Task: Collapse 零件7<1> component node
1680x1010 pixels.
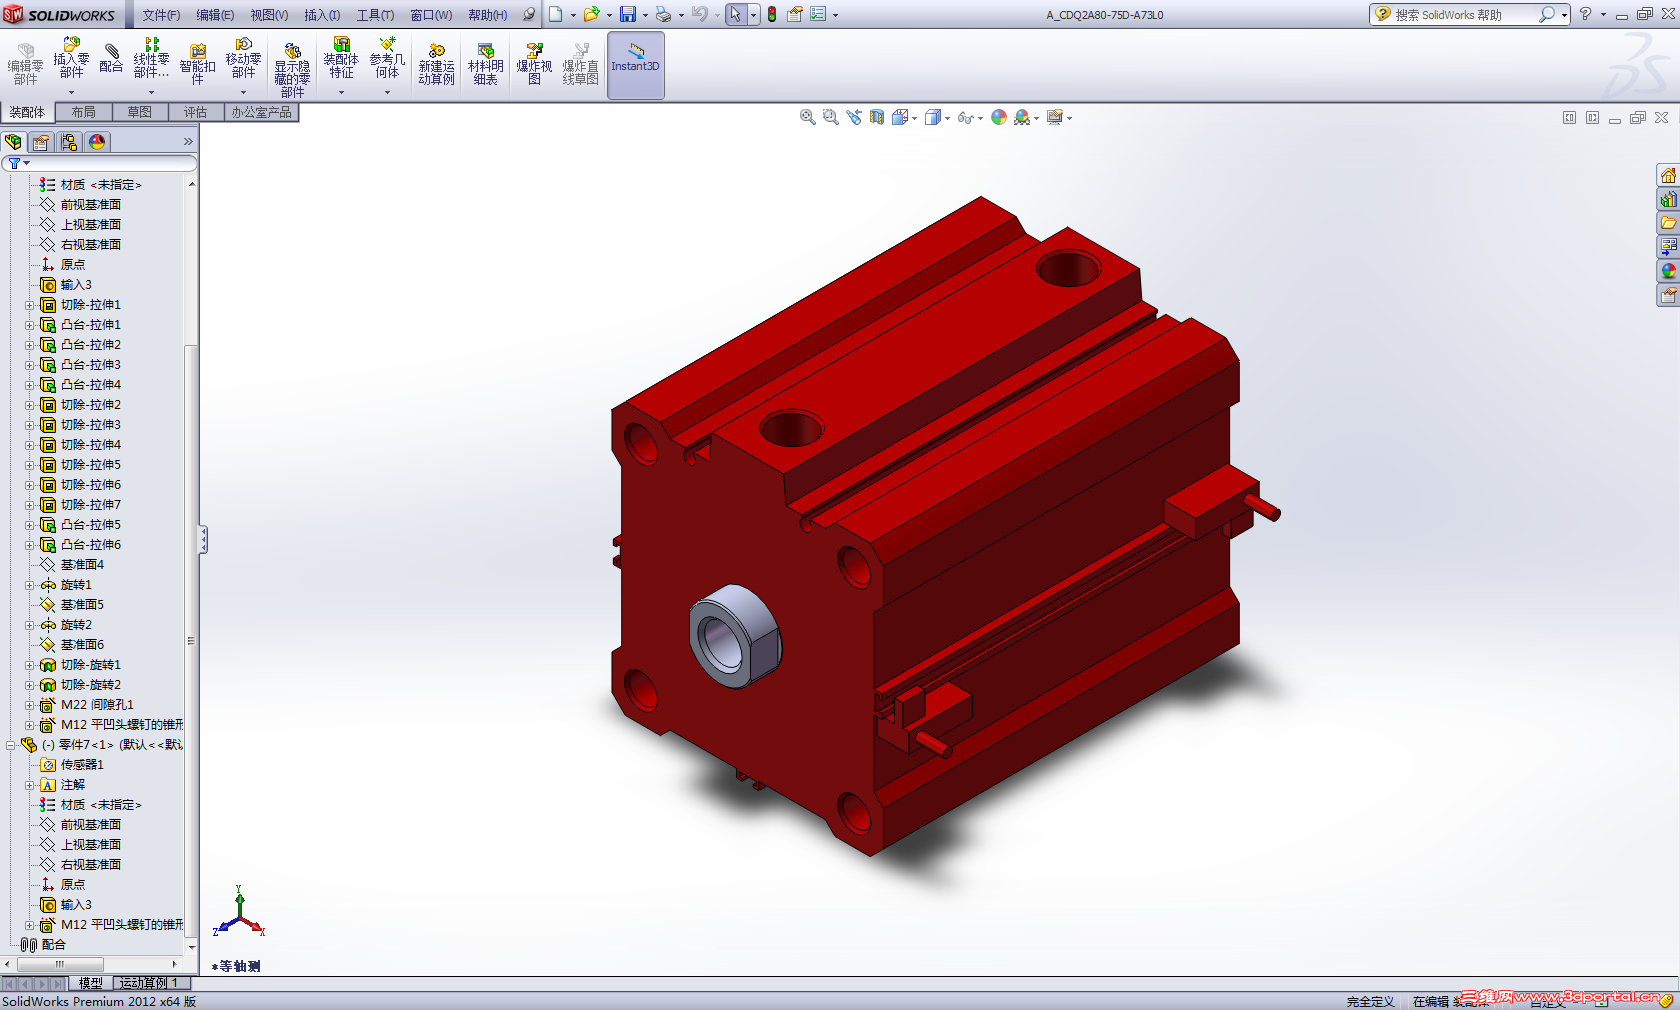Action: tap(11, 745)
